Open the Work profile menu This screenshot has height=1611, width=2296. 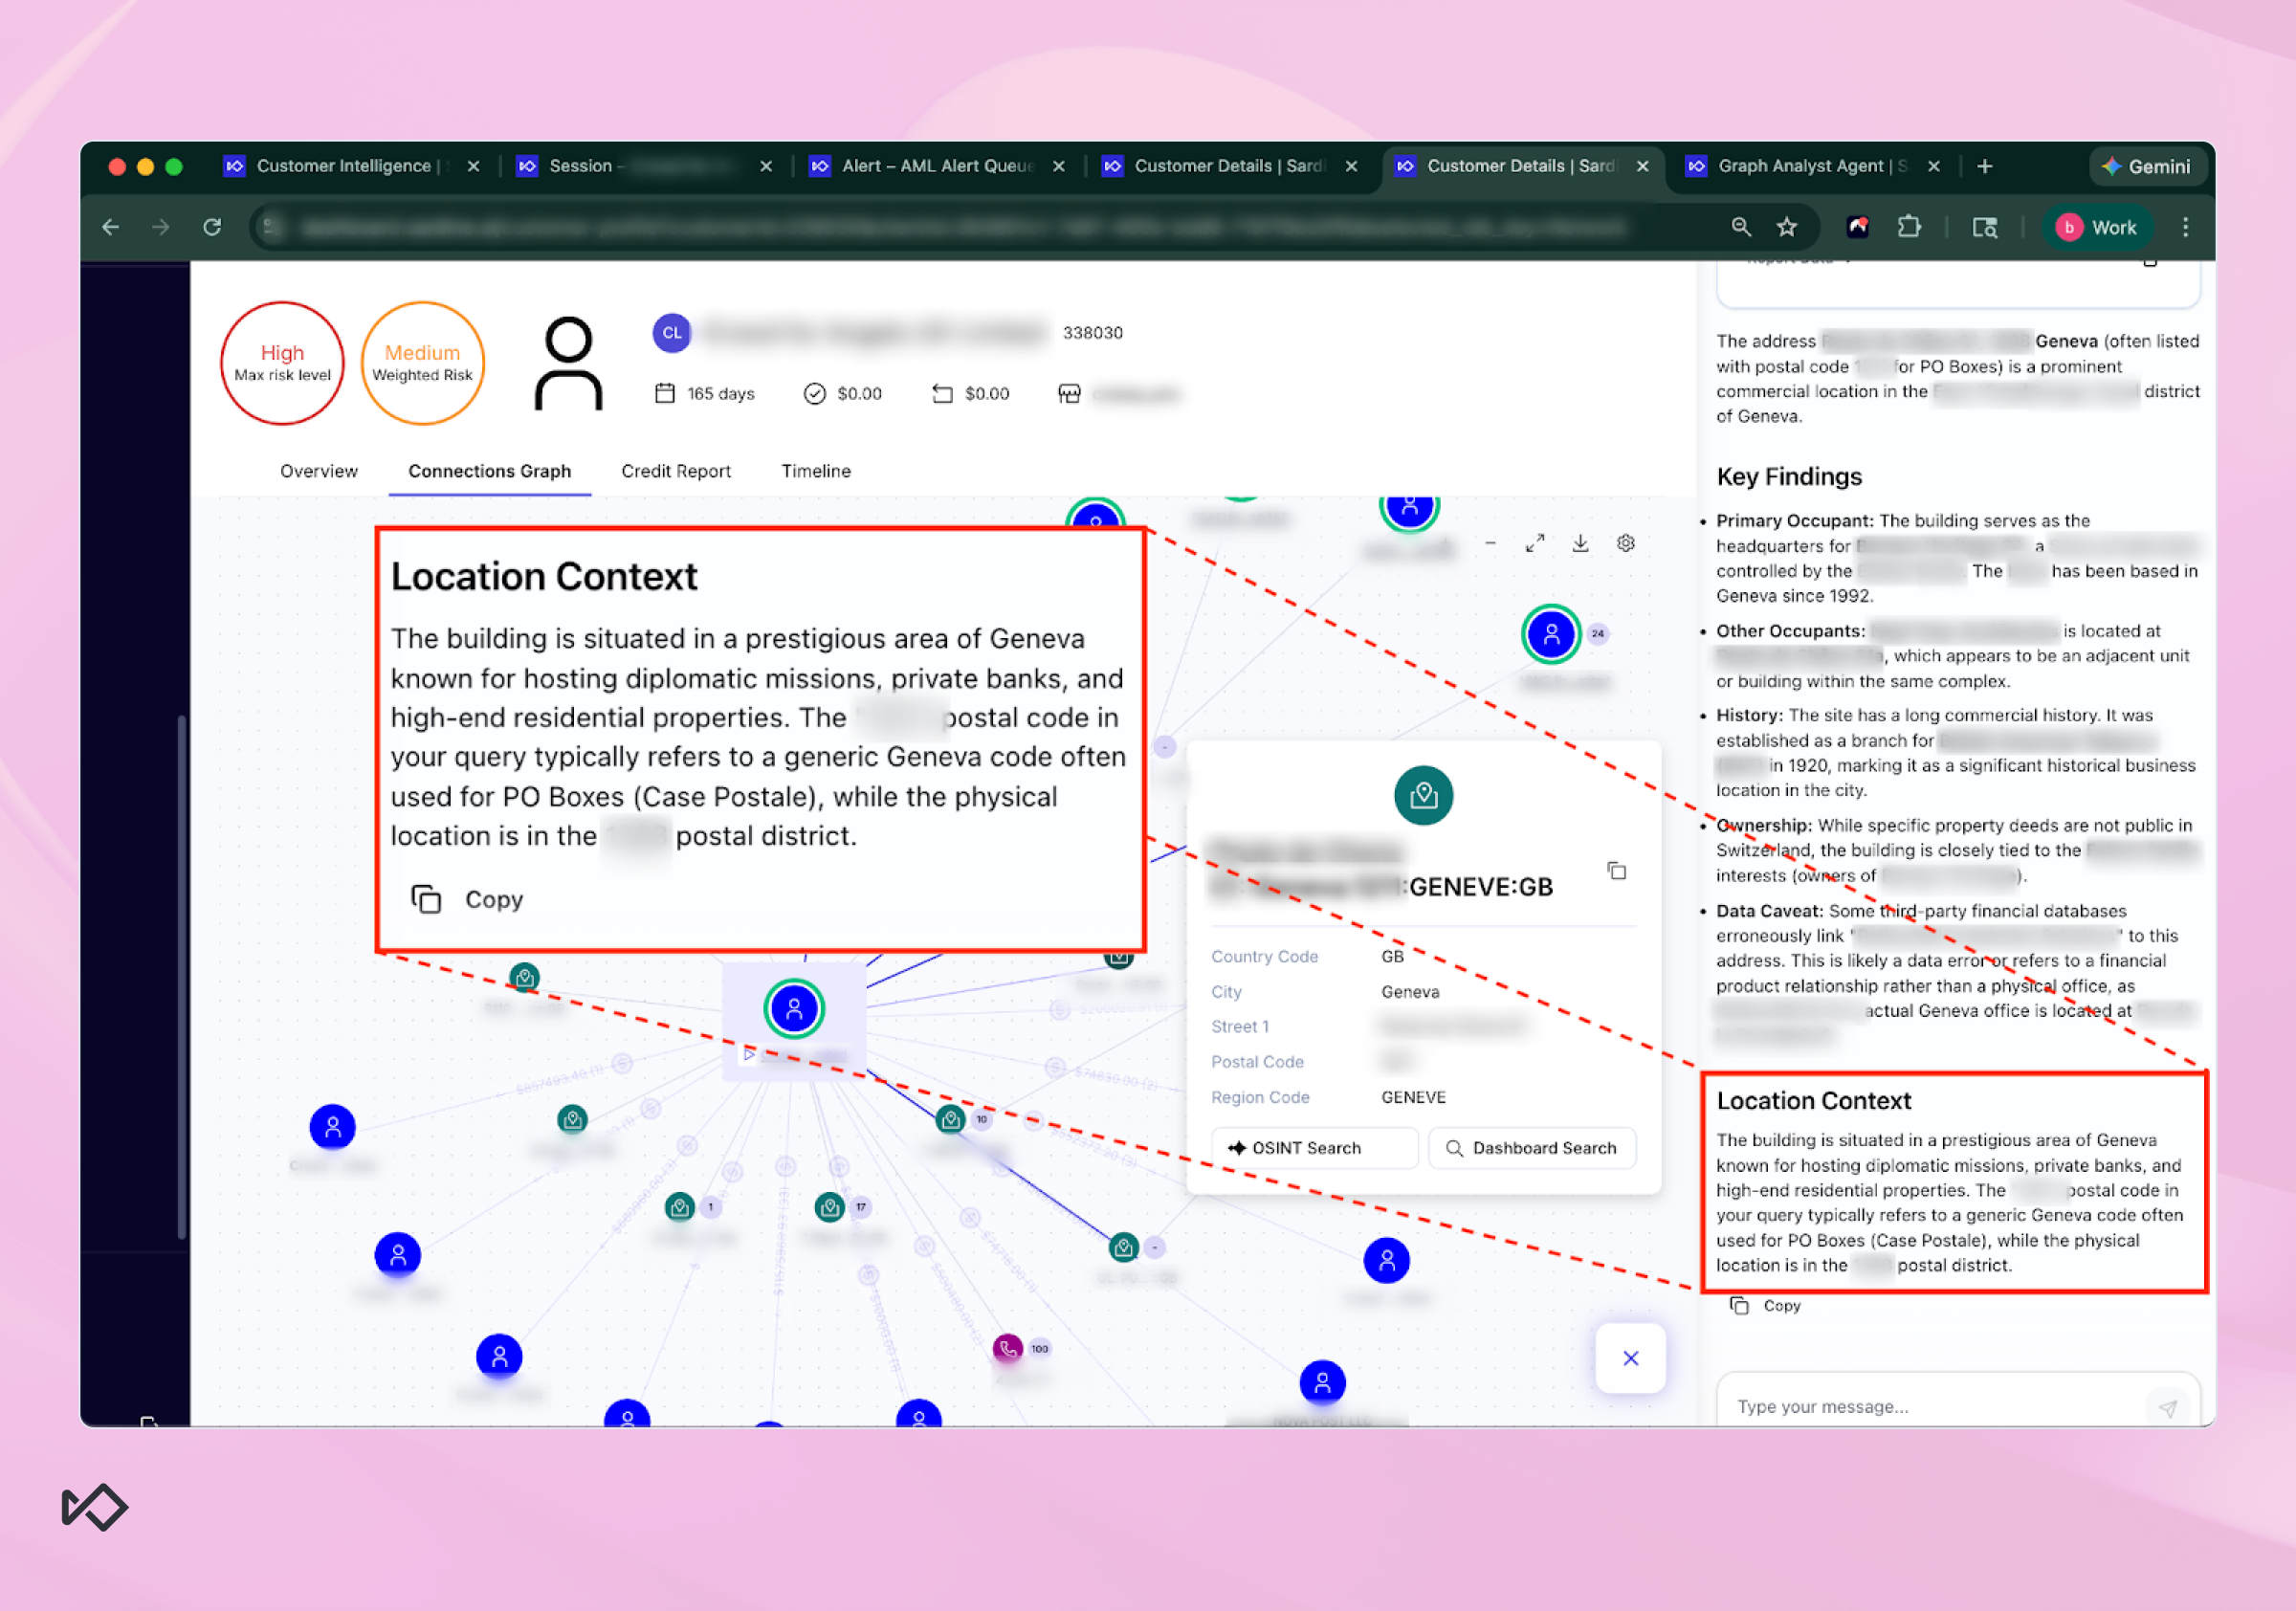[x=2097, y=227]
